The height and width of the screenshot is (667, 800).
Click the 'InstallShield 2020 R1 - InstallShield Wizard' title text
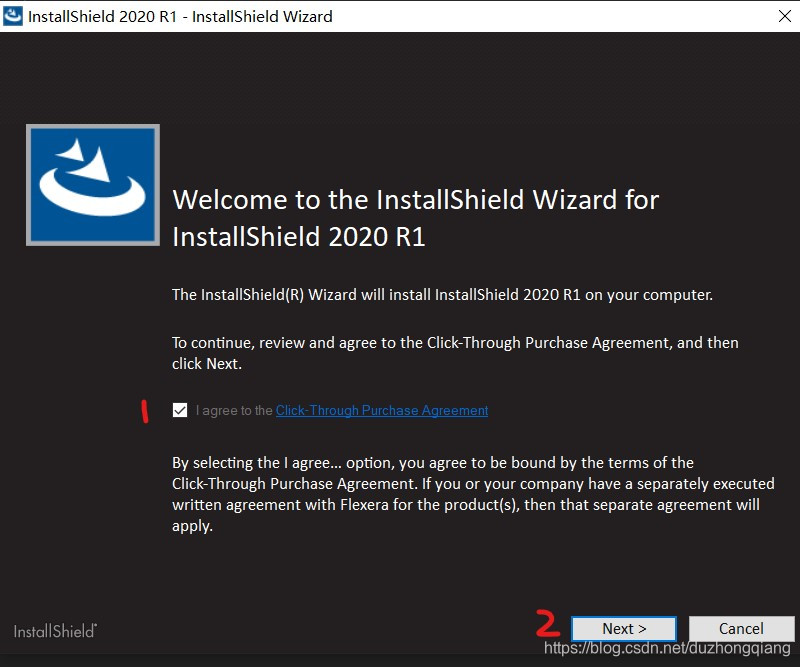pyautogui.click(x=180, y=16)
